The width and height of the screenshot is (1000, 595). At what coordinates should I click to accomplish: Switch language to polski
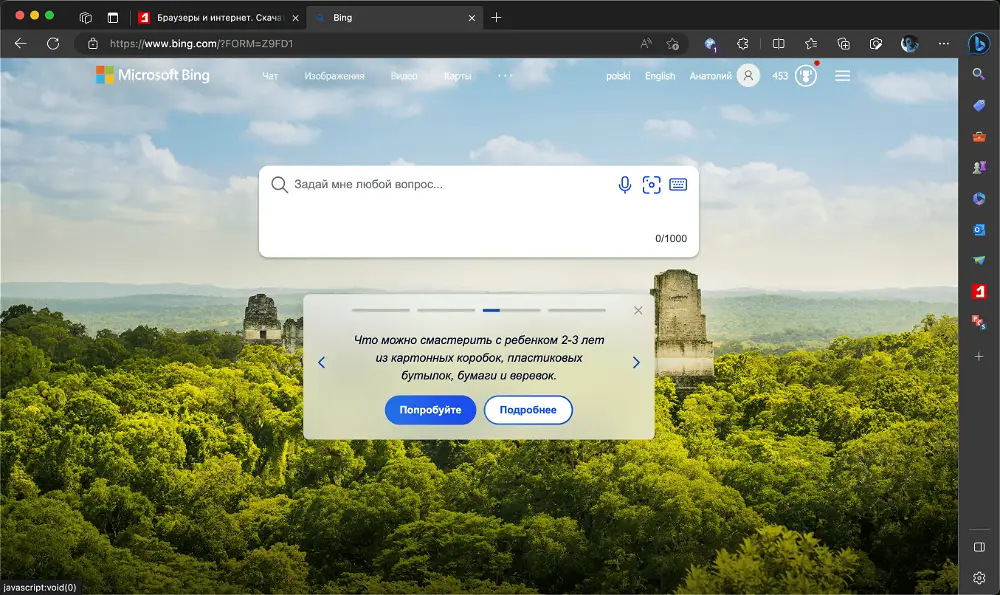pos(618,76)
